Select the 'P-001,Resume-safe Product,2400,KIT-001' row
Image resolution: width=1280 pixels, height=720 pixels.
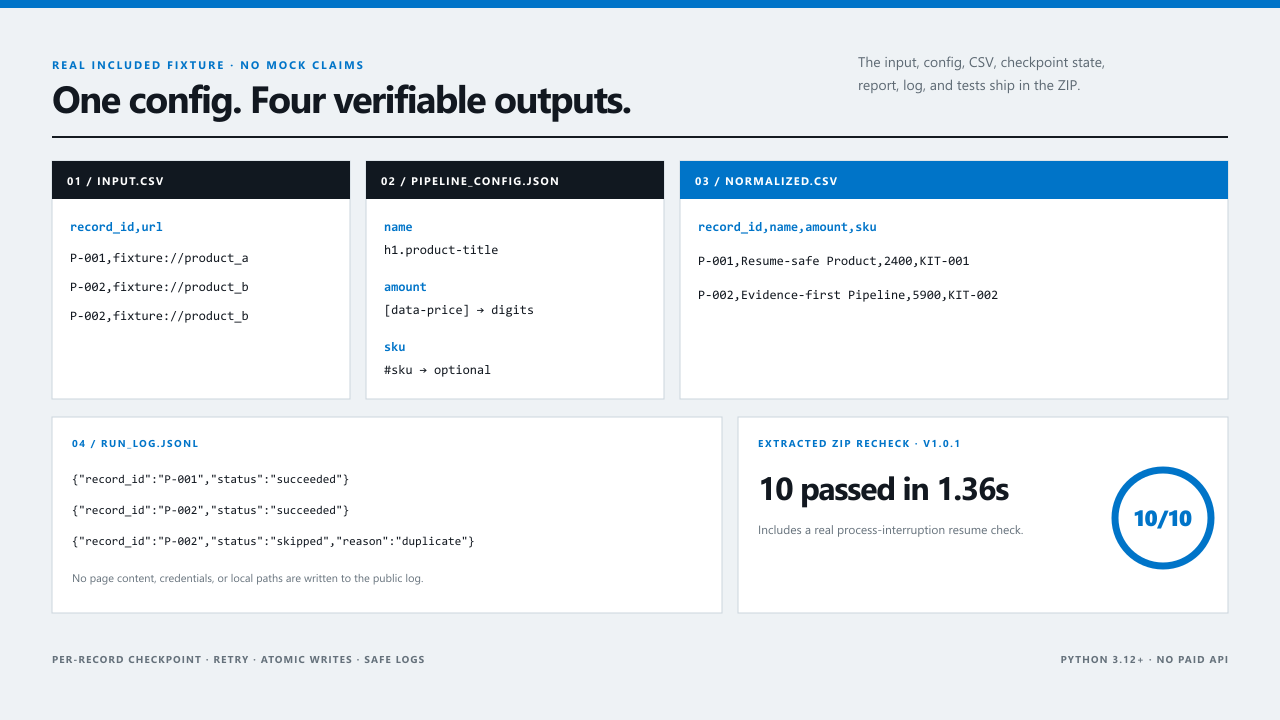833,261
